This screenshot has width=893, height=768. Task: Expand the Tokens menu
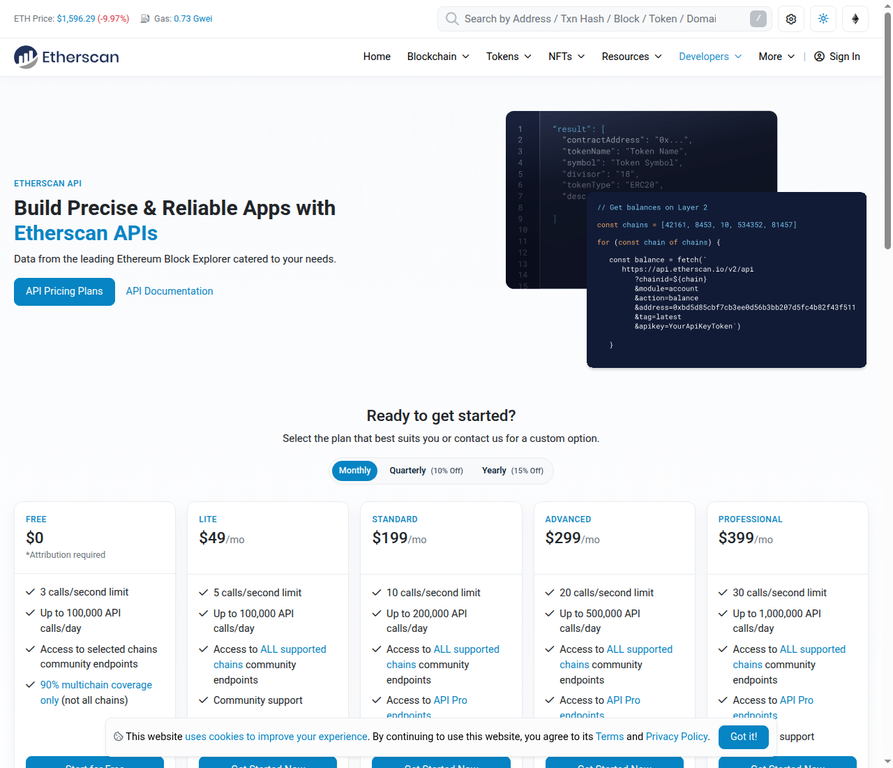(509, 56)
